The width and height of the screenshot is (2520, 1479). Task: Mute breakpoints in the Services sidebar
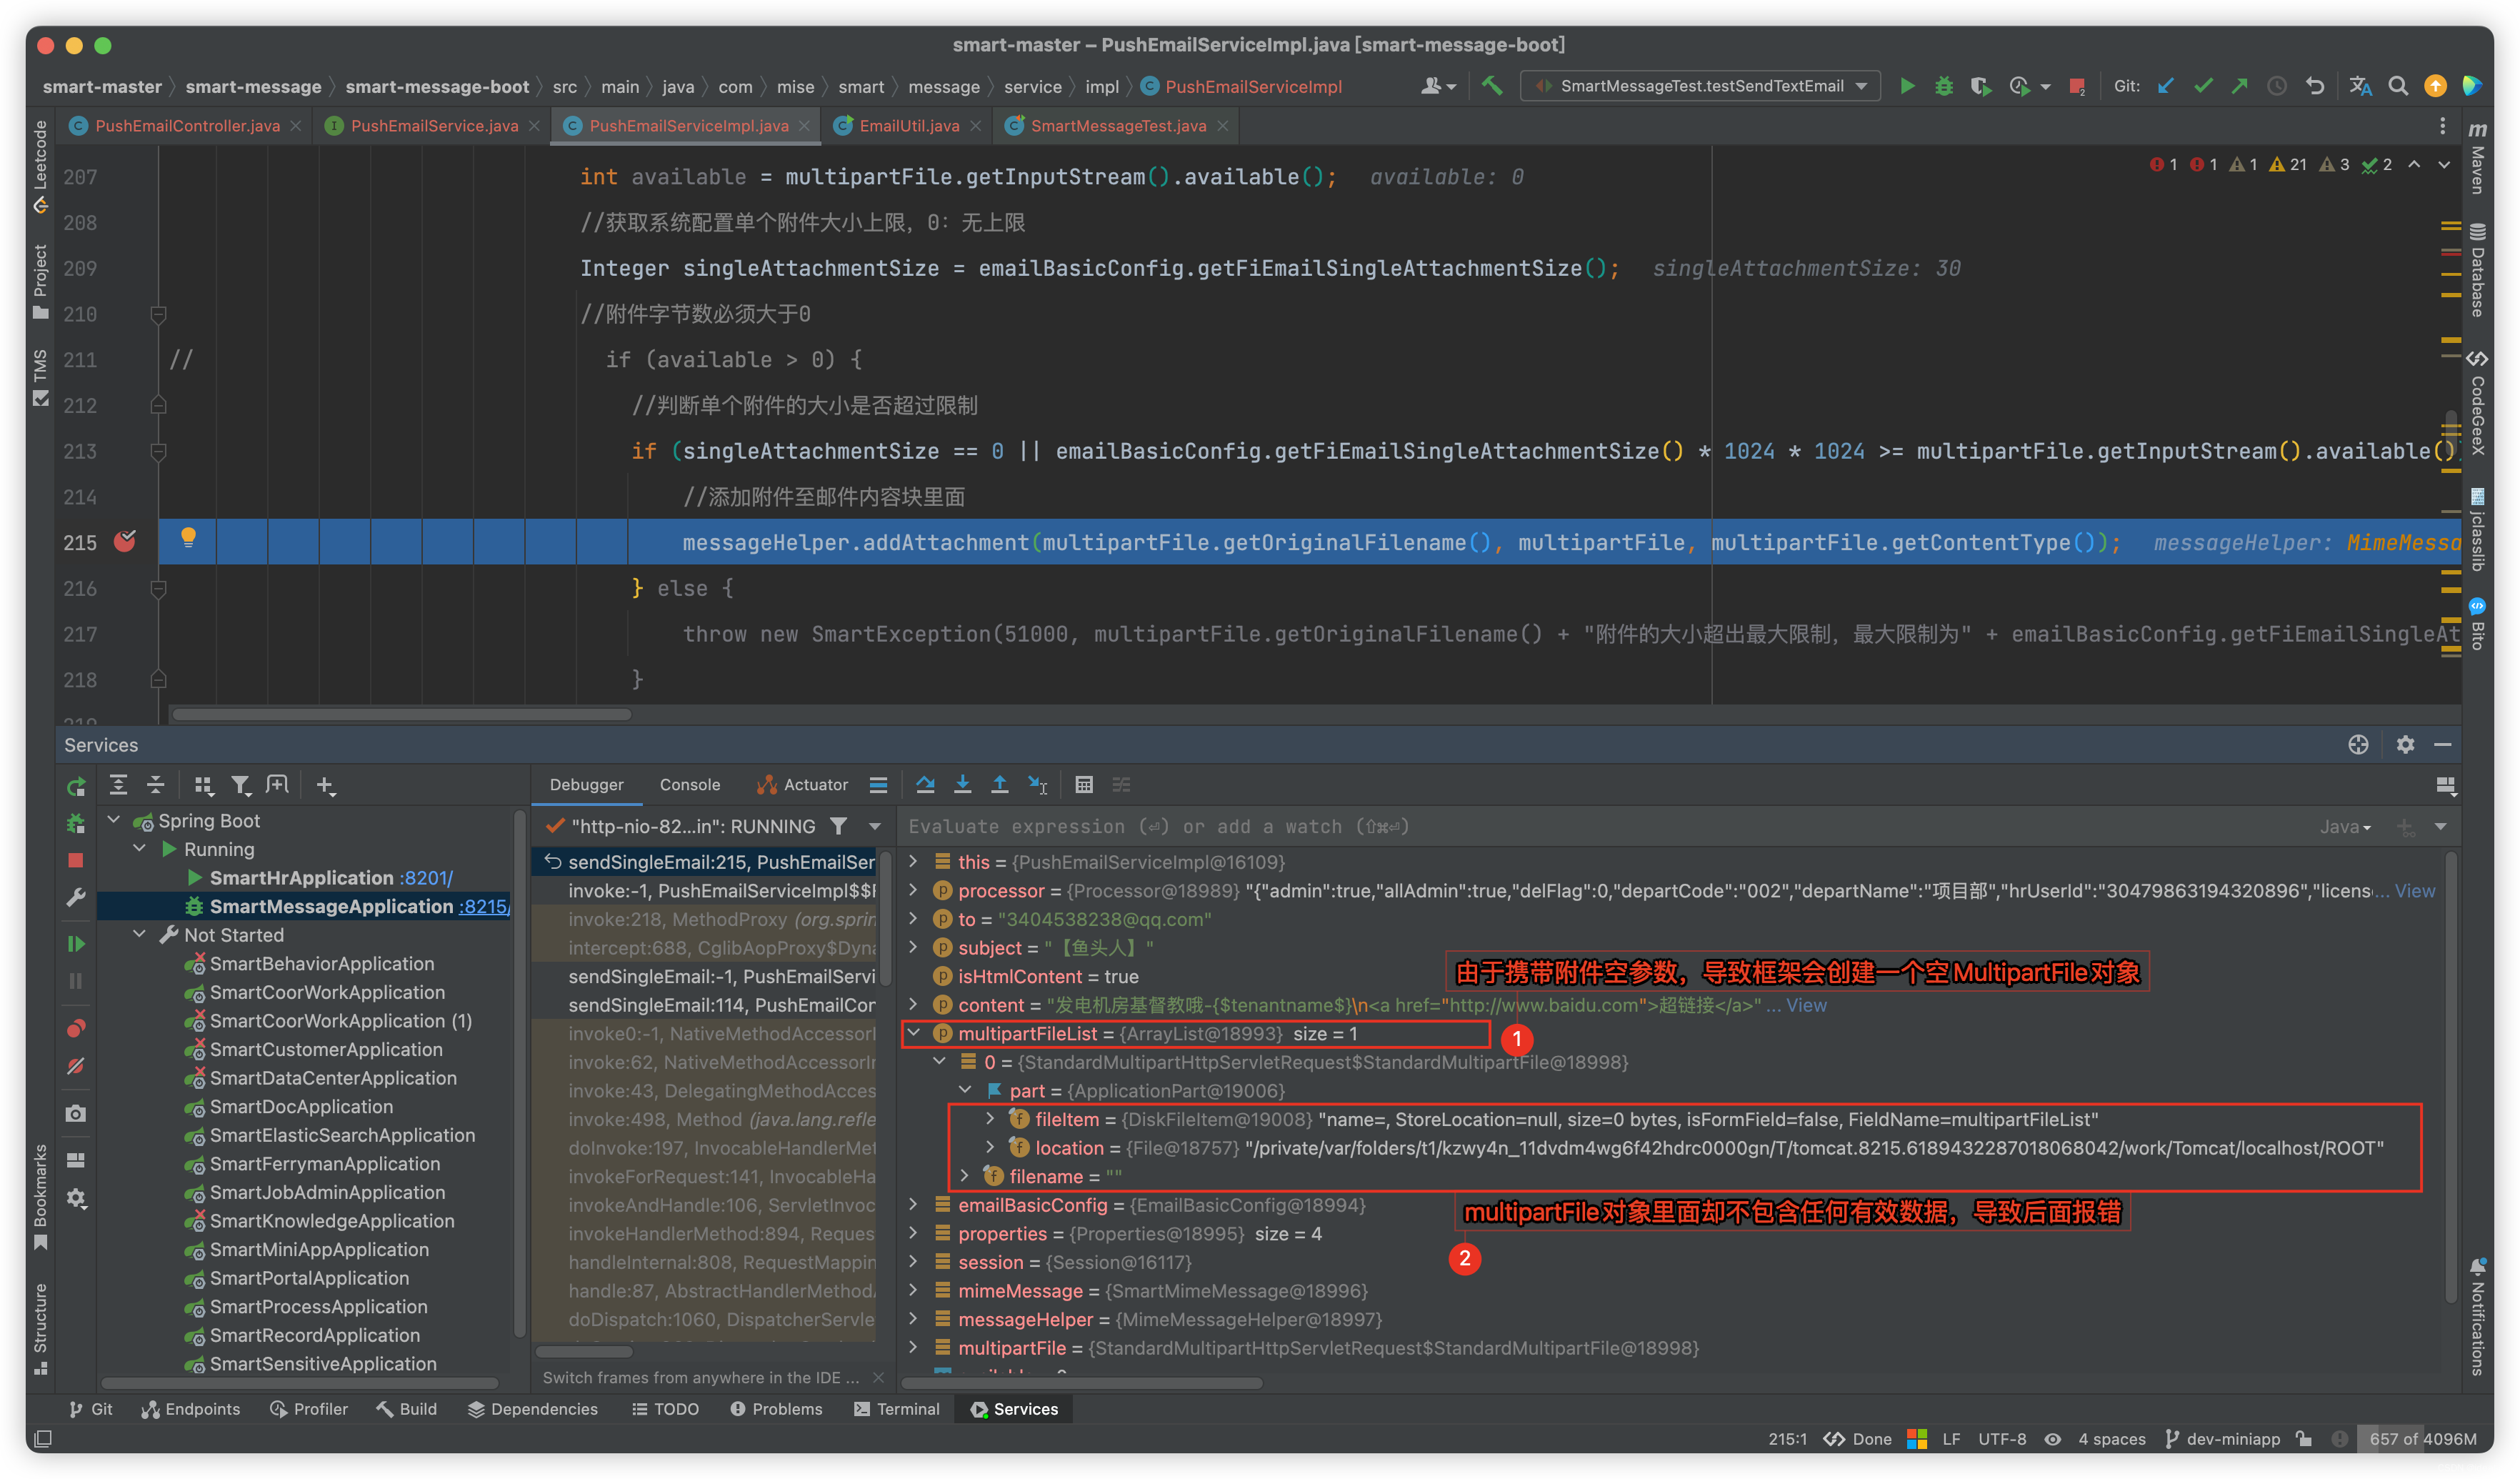[x=76, y=1066]
